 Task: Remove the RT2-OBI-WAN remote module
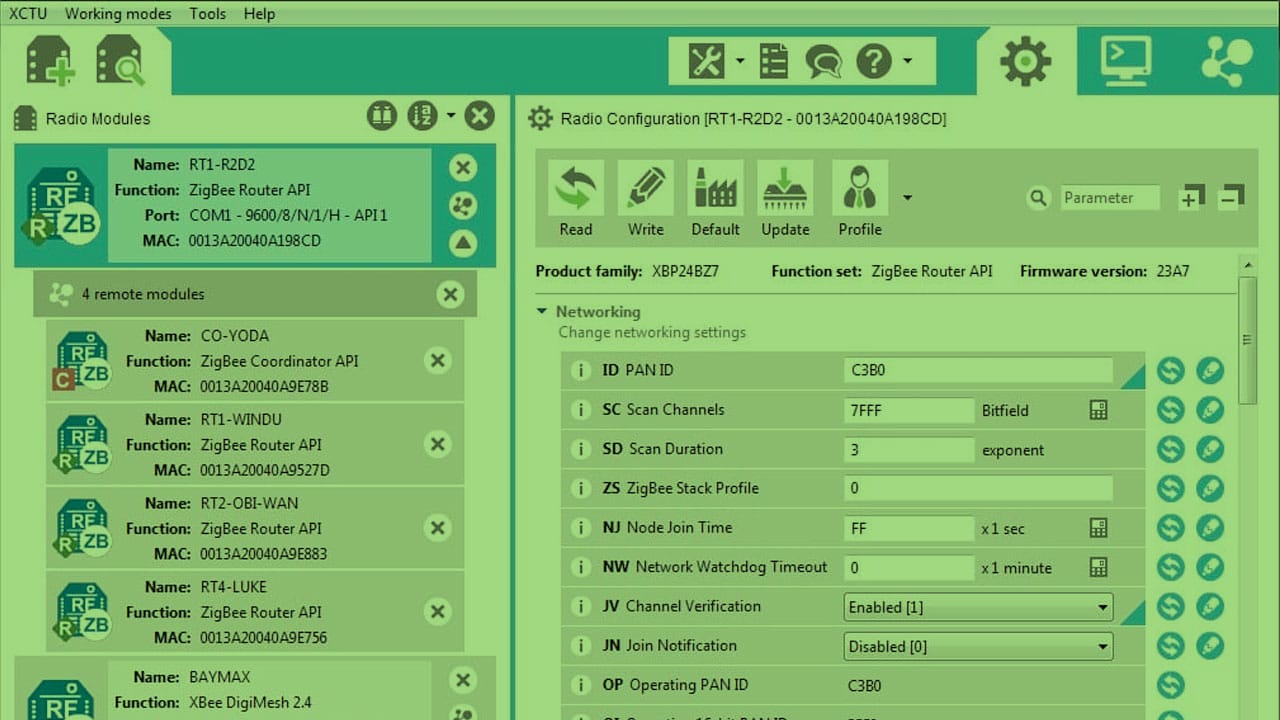point(437,528)
